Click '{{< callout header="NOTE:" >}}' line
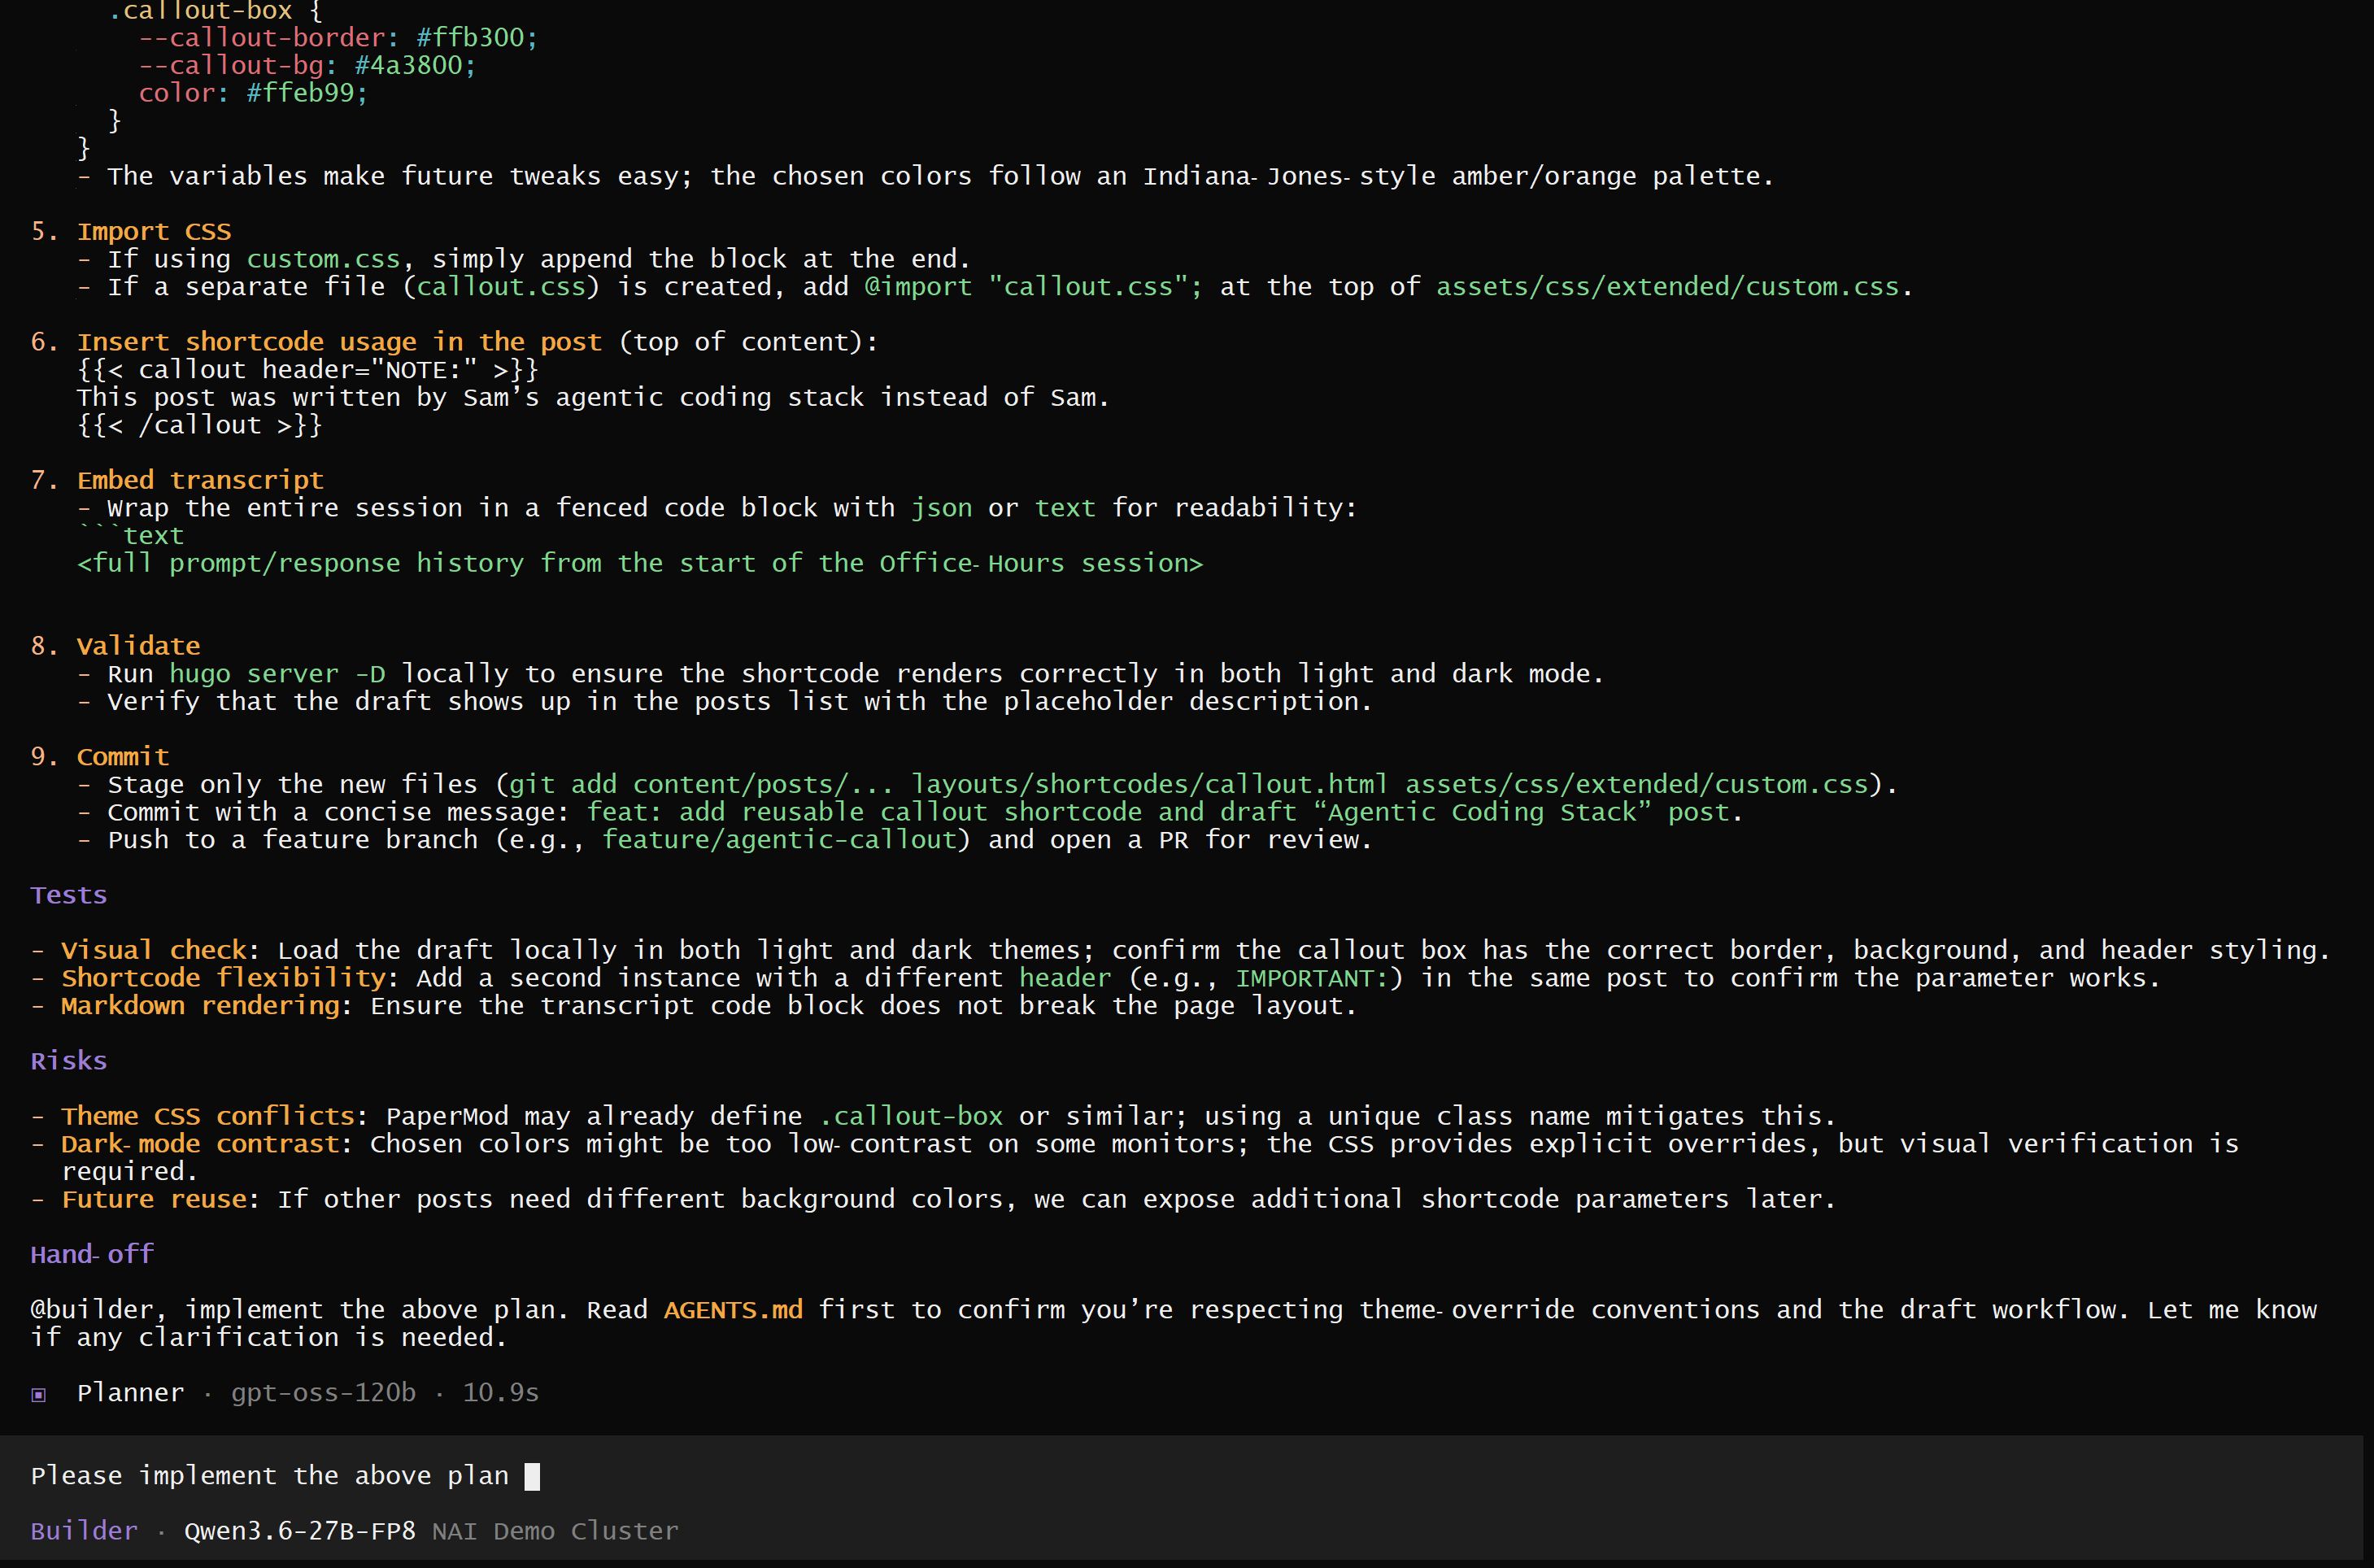The image size is (2374, 1568). coord(308,370)
